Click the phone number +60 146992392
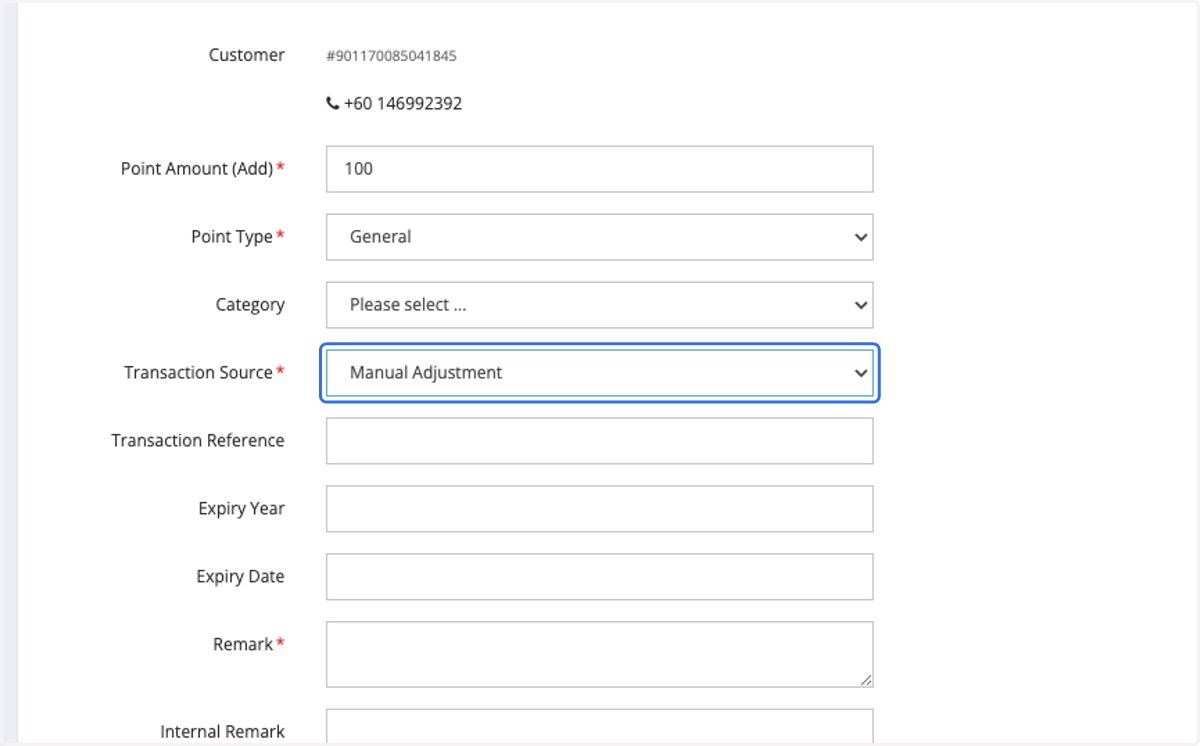1200x746 pixels. tap(403, 103)
